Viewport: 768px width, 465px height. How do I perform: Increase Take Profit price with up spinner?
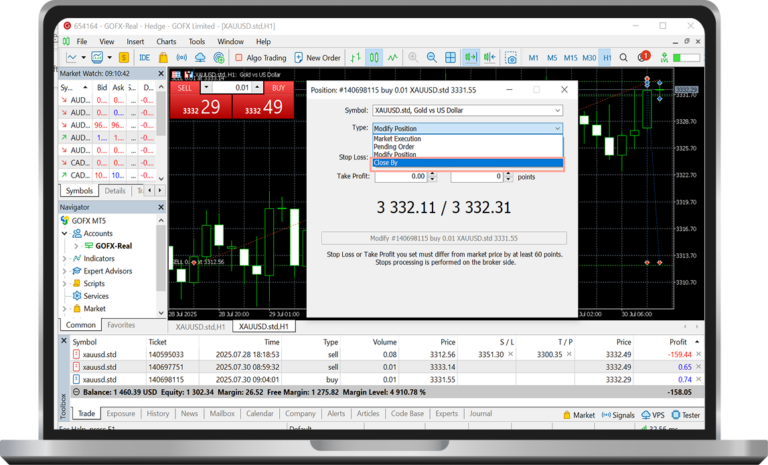click(x=432, y=173)
